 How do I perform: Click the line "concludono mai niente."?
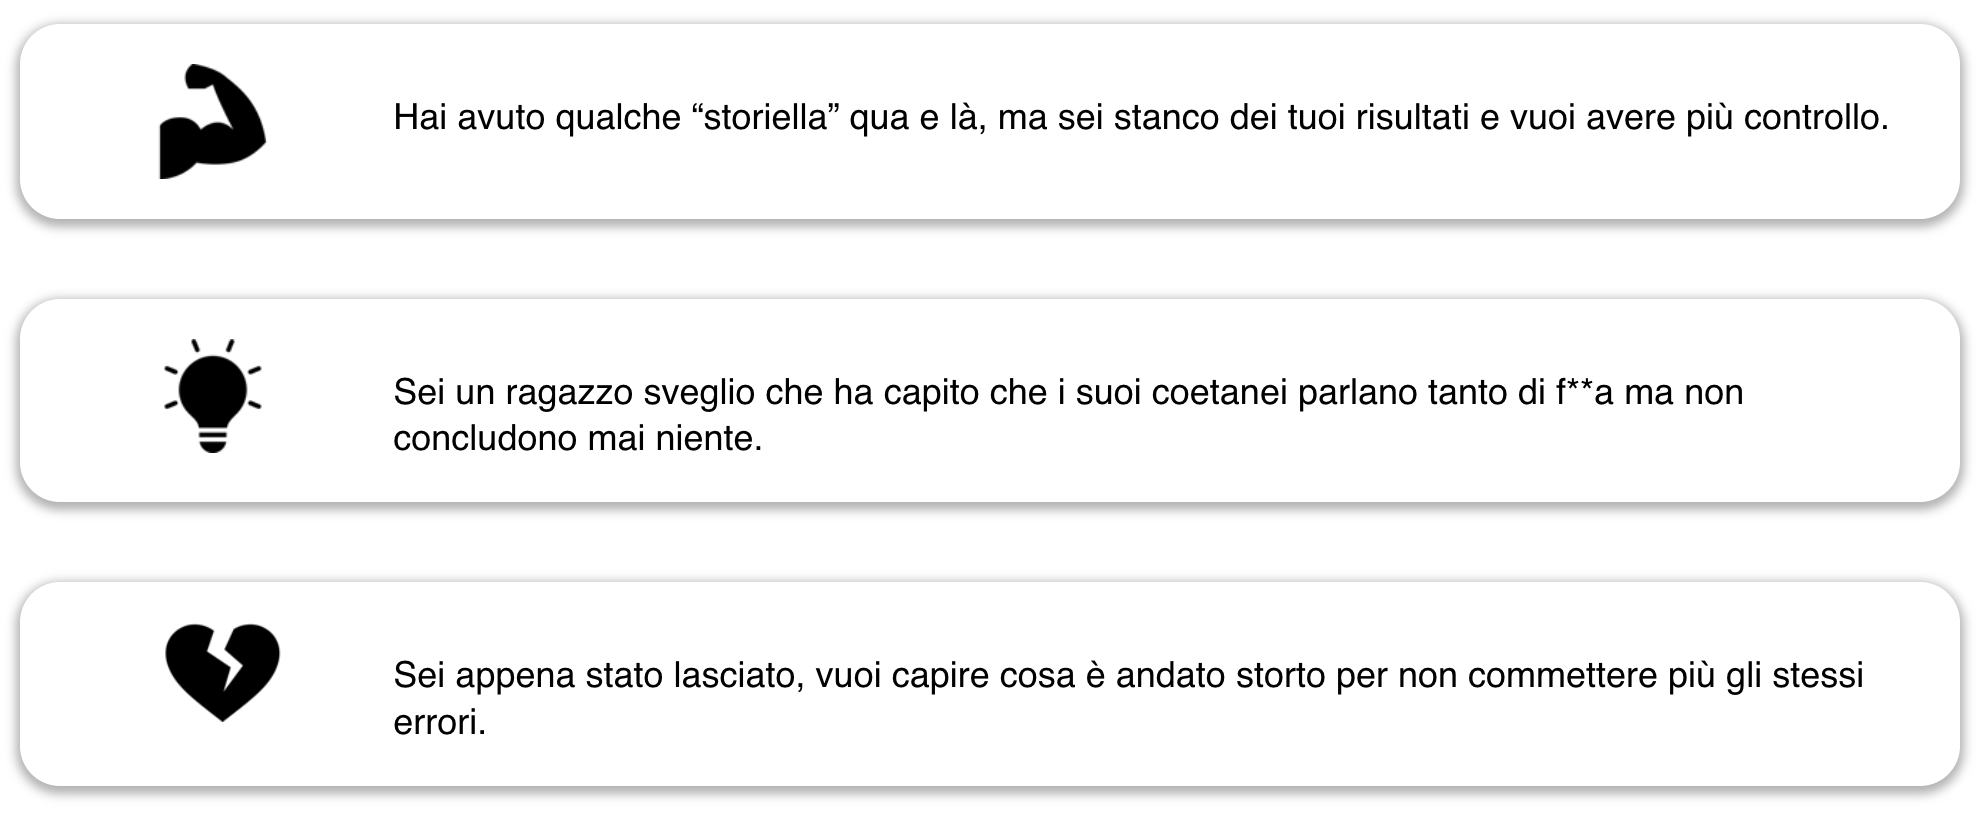click(578, 438)
